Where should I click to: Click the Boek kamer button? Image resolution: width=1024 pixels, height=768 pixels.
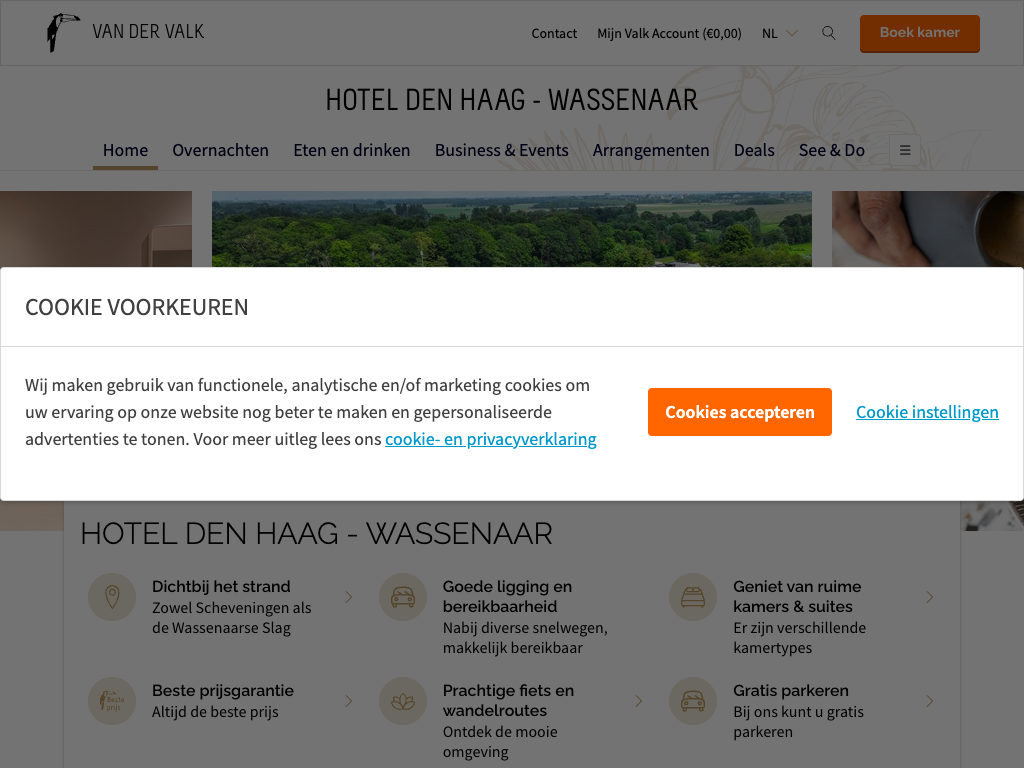point(920,33)
